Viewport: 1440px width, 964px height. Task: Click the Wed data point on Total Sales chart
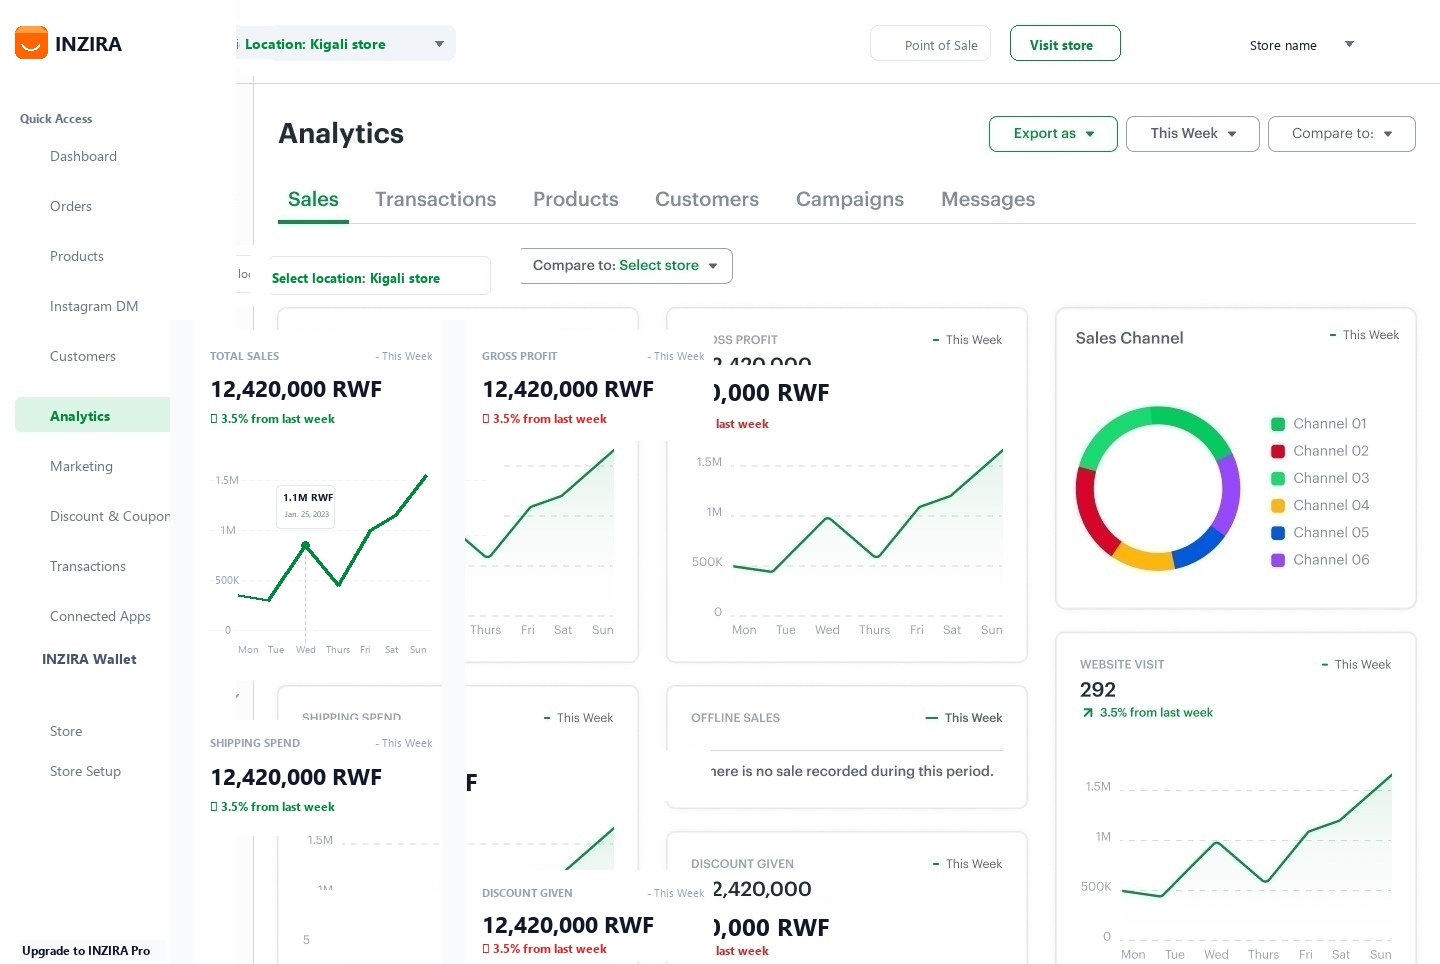click(306, 545)
